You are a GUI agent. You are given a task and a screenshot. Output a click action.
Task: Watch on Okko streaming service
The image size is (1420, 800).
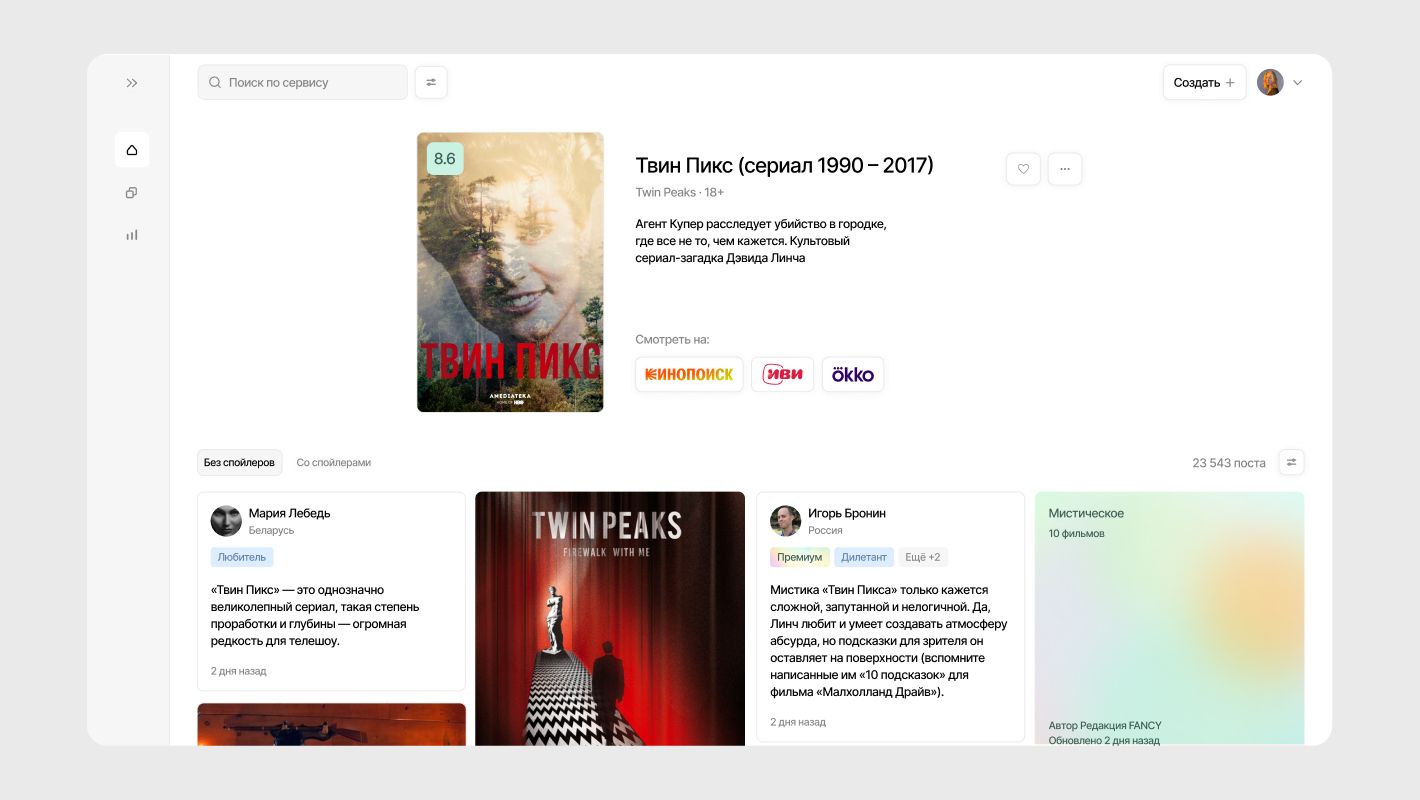853,375
